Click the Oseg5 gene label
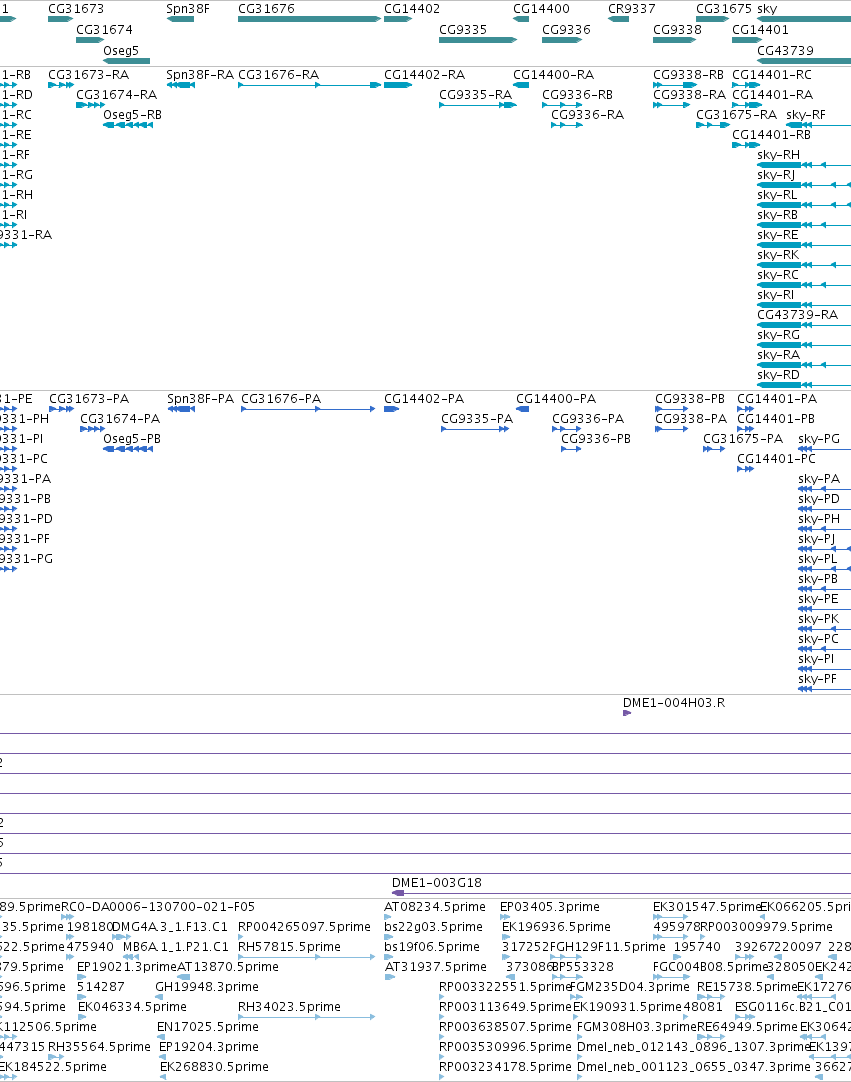This screenshot has width=851, height=1082. tap(121, 50)
